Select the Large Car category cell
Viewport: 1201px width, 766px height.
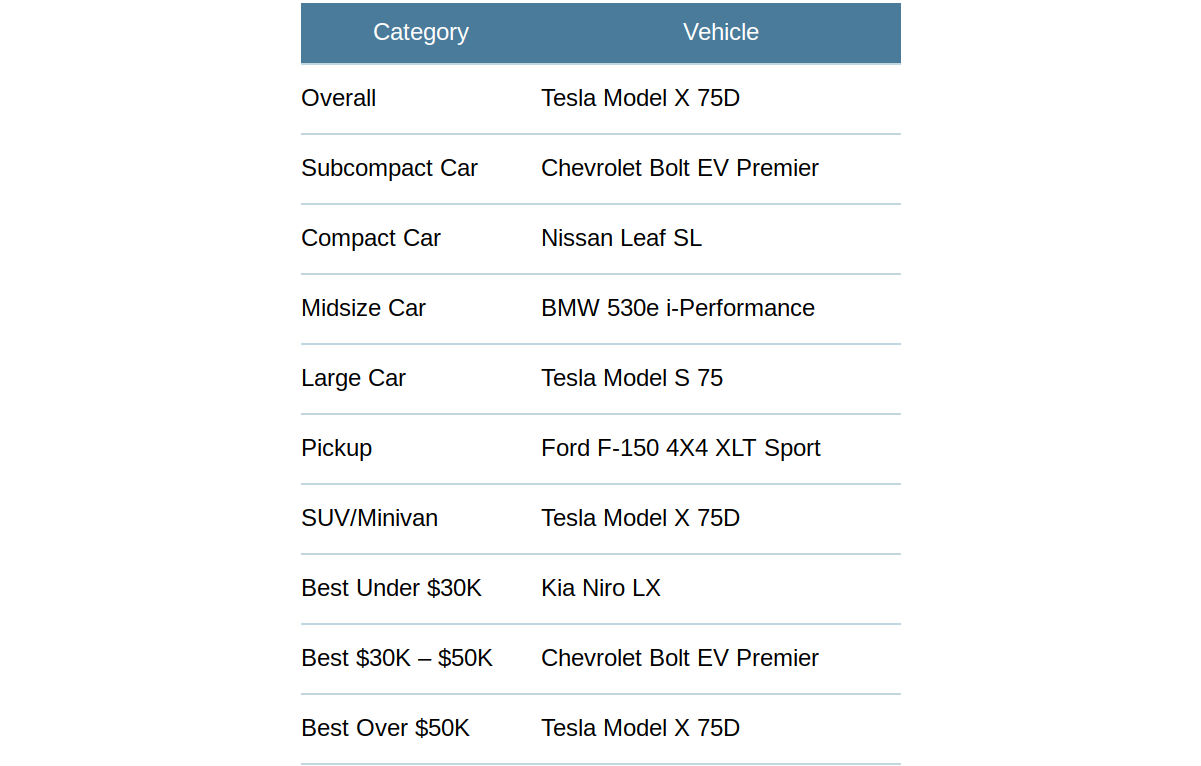coord(421,378)
